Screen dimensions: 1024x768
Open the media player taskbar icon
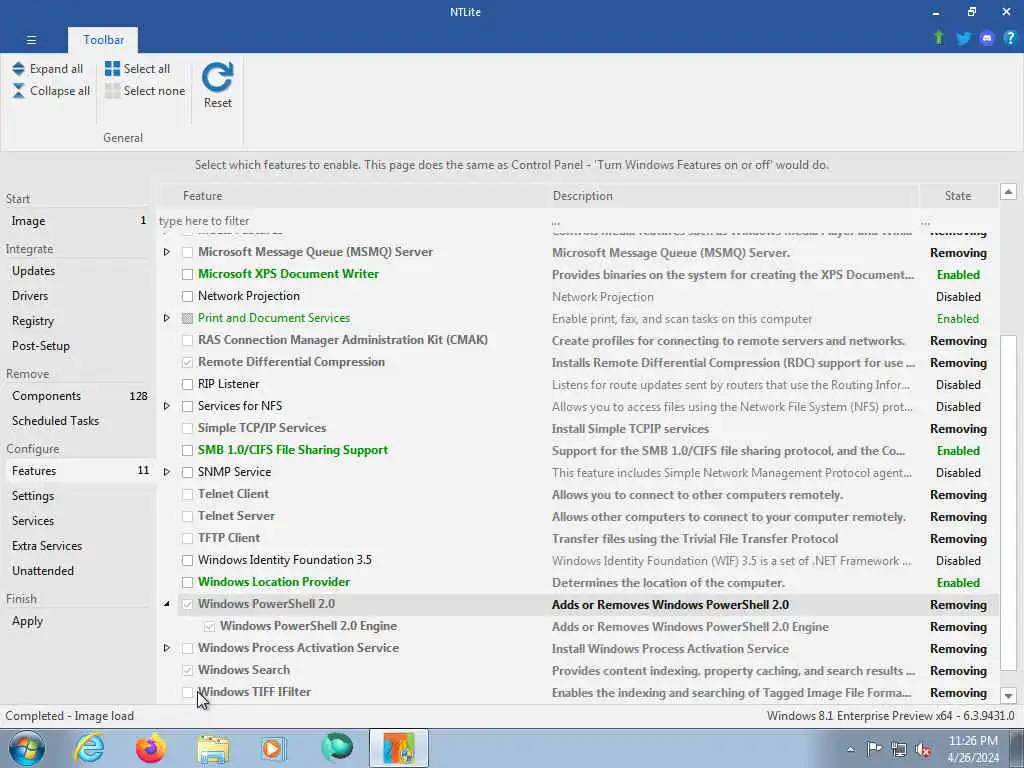[x=273, y=748]
